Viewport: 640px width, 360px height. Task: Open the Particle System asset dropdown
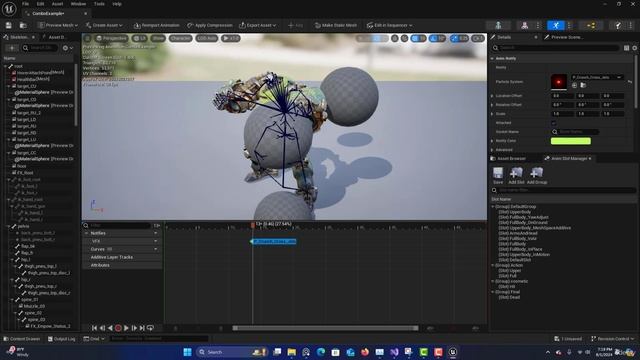[597, 77]
